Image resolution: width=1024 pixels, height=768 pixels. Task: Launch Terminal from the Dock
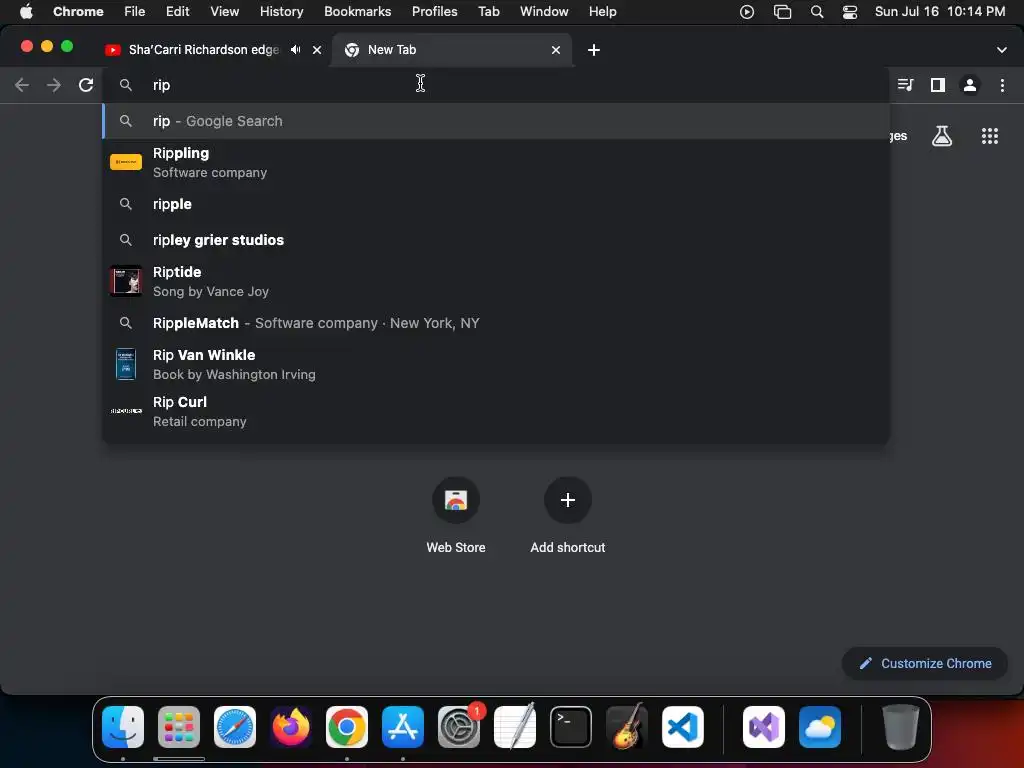571,727
